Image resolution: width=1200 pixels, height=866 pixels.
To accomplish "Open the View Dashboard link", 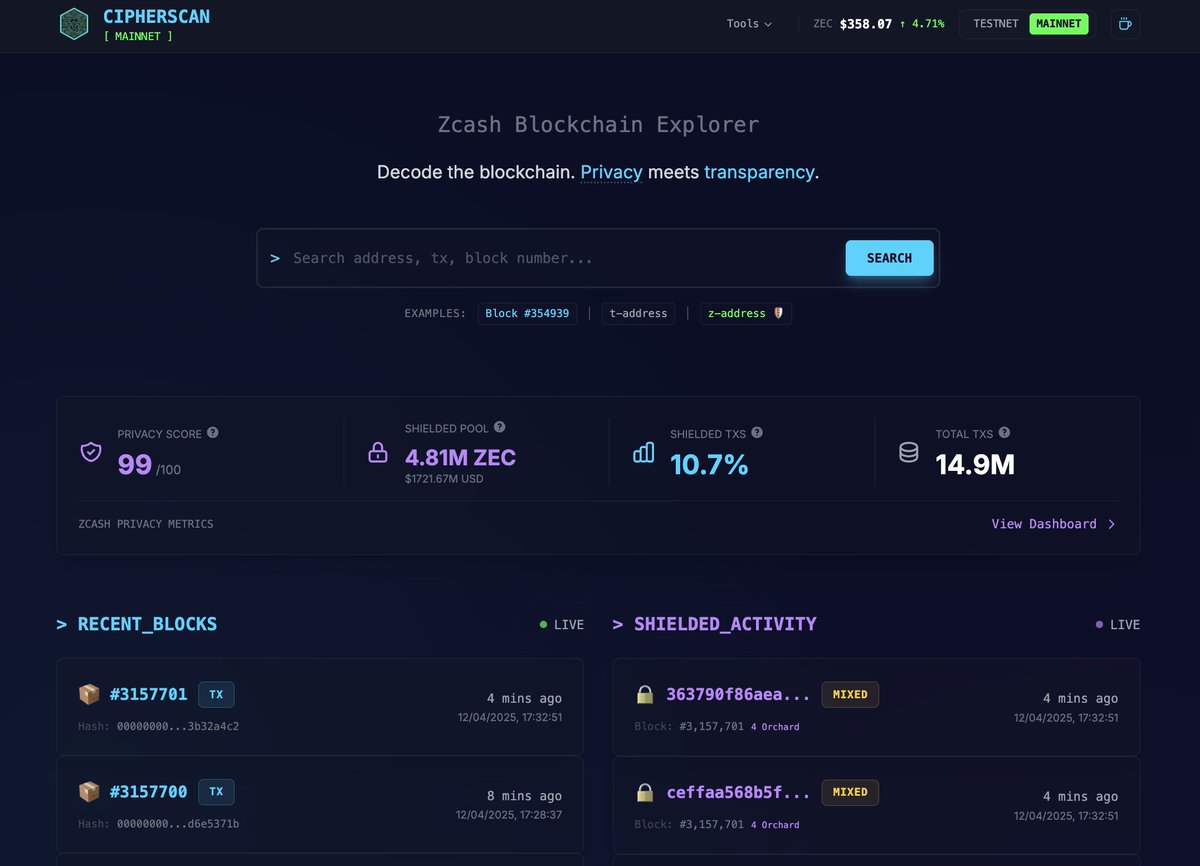I will [x=1054, y=524].
